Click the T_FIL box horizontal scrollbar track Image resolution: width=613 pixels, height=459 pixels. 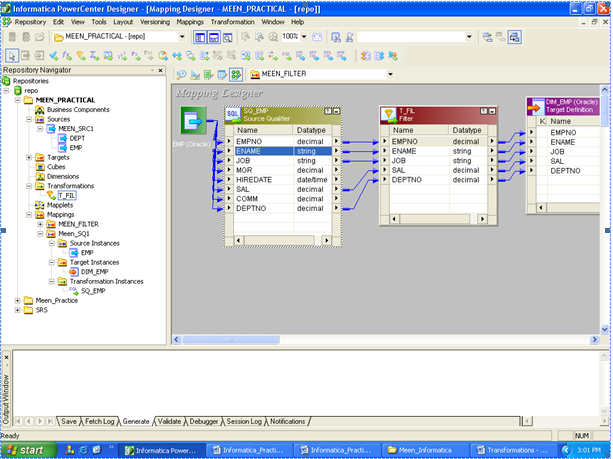pos(435,219)
